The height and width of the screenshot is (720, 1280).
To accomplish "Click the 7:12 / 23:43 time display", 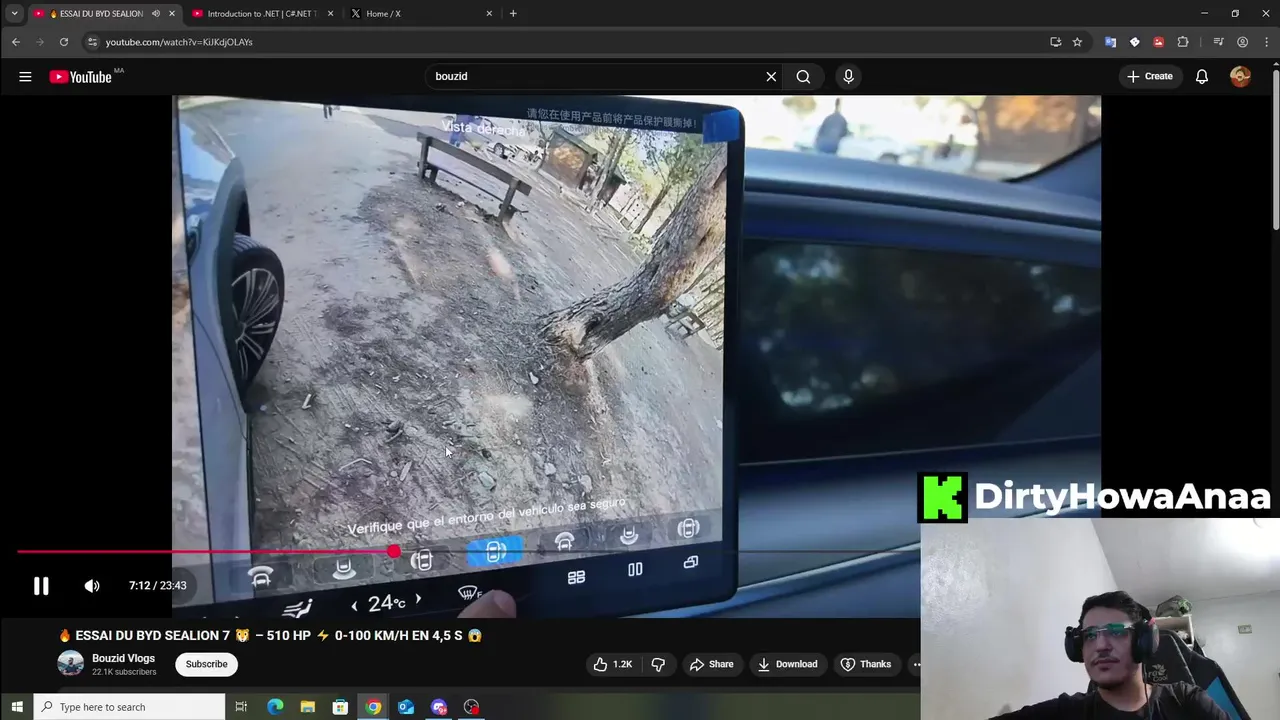I will [x=157, y=586].
